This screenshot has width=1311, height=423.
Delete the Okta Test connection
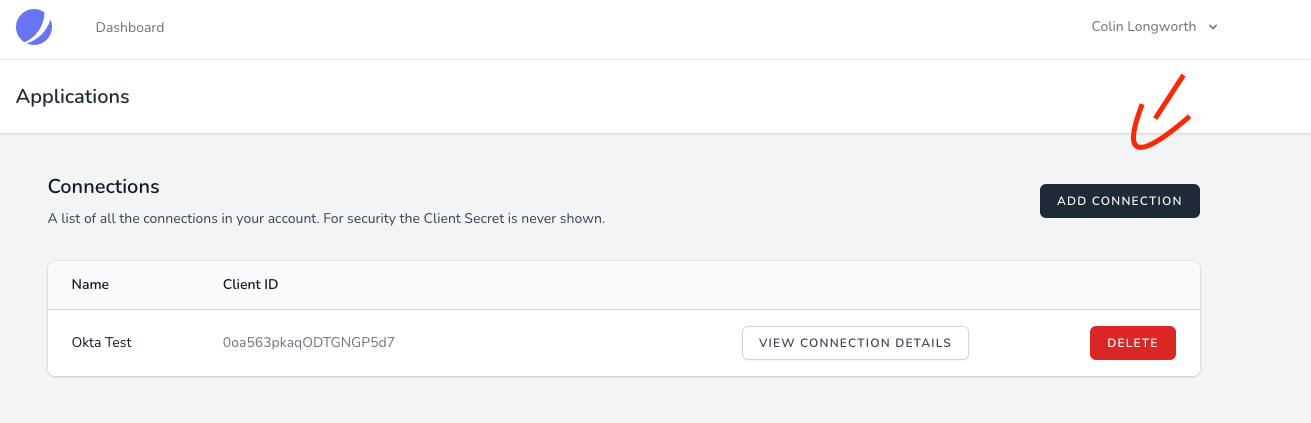click(x=1132, y=342)
